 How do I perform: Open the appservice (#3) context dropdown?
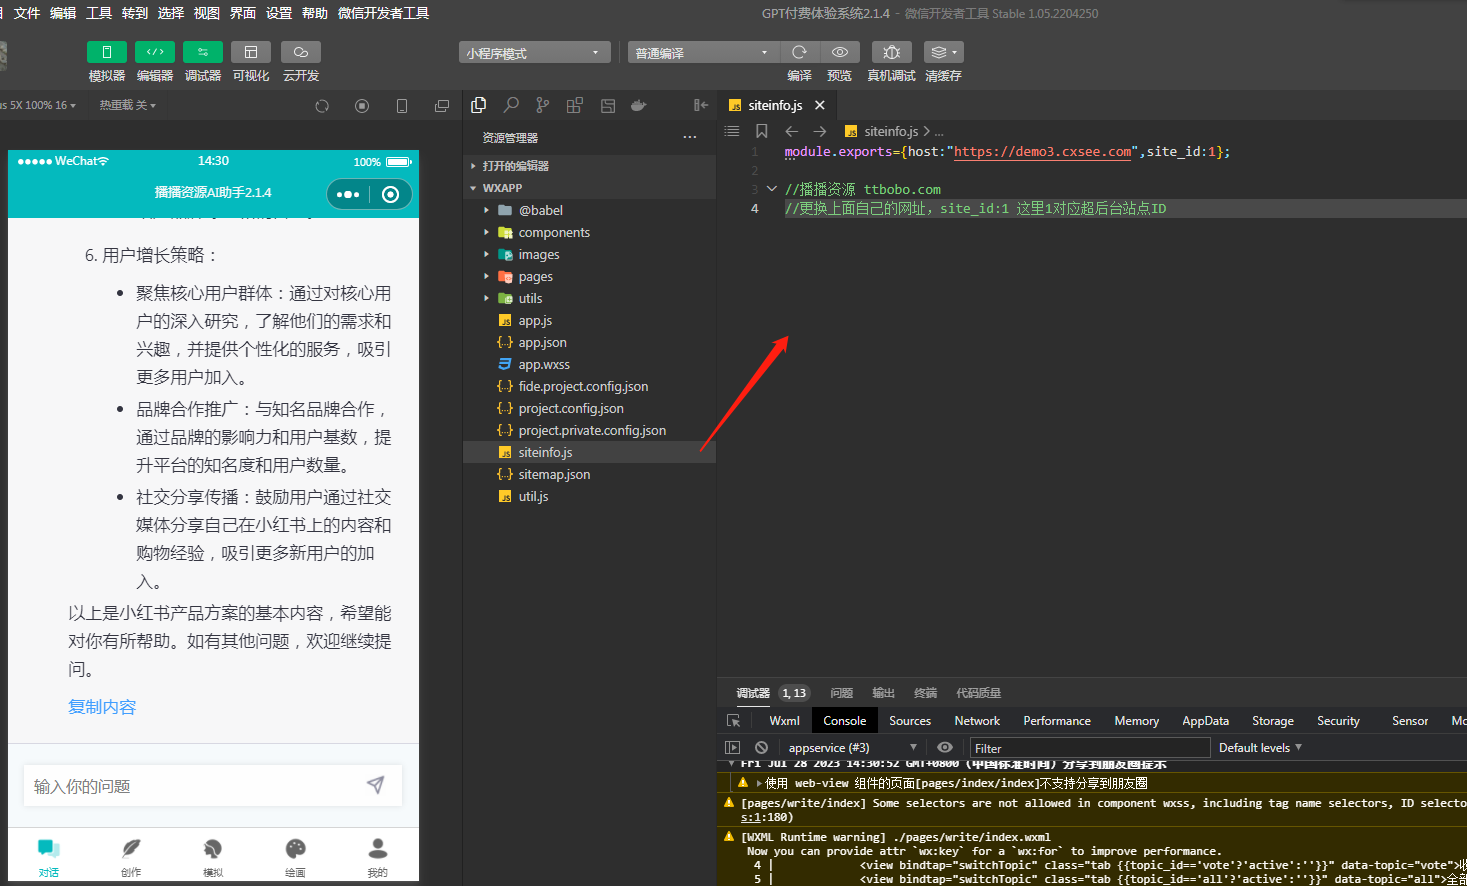[852, 747]
